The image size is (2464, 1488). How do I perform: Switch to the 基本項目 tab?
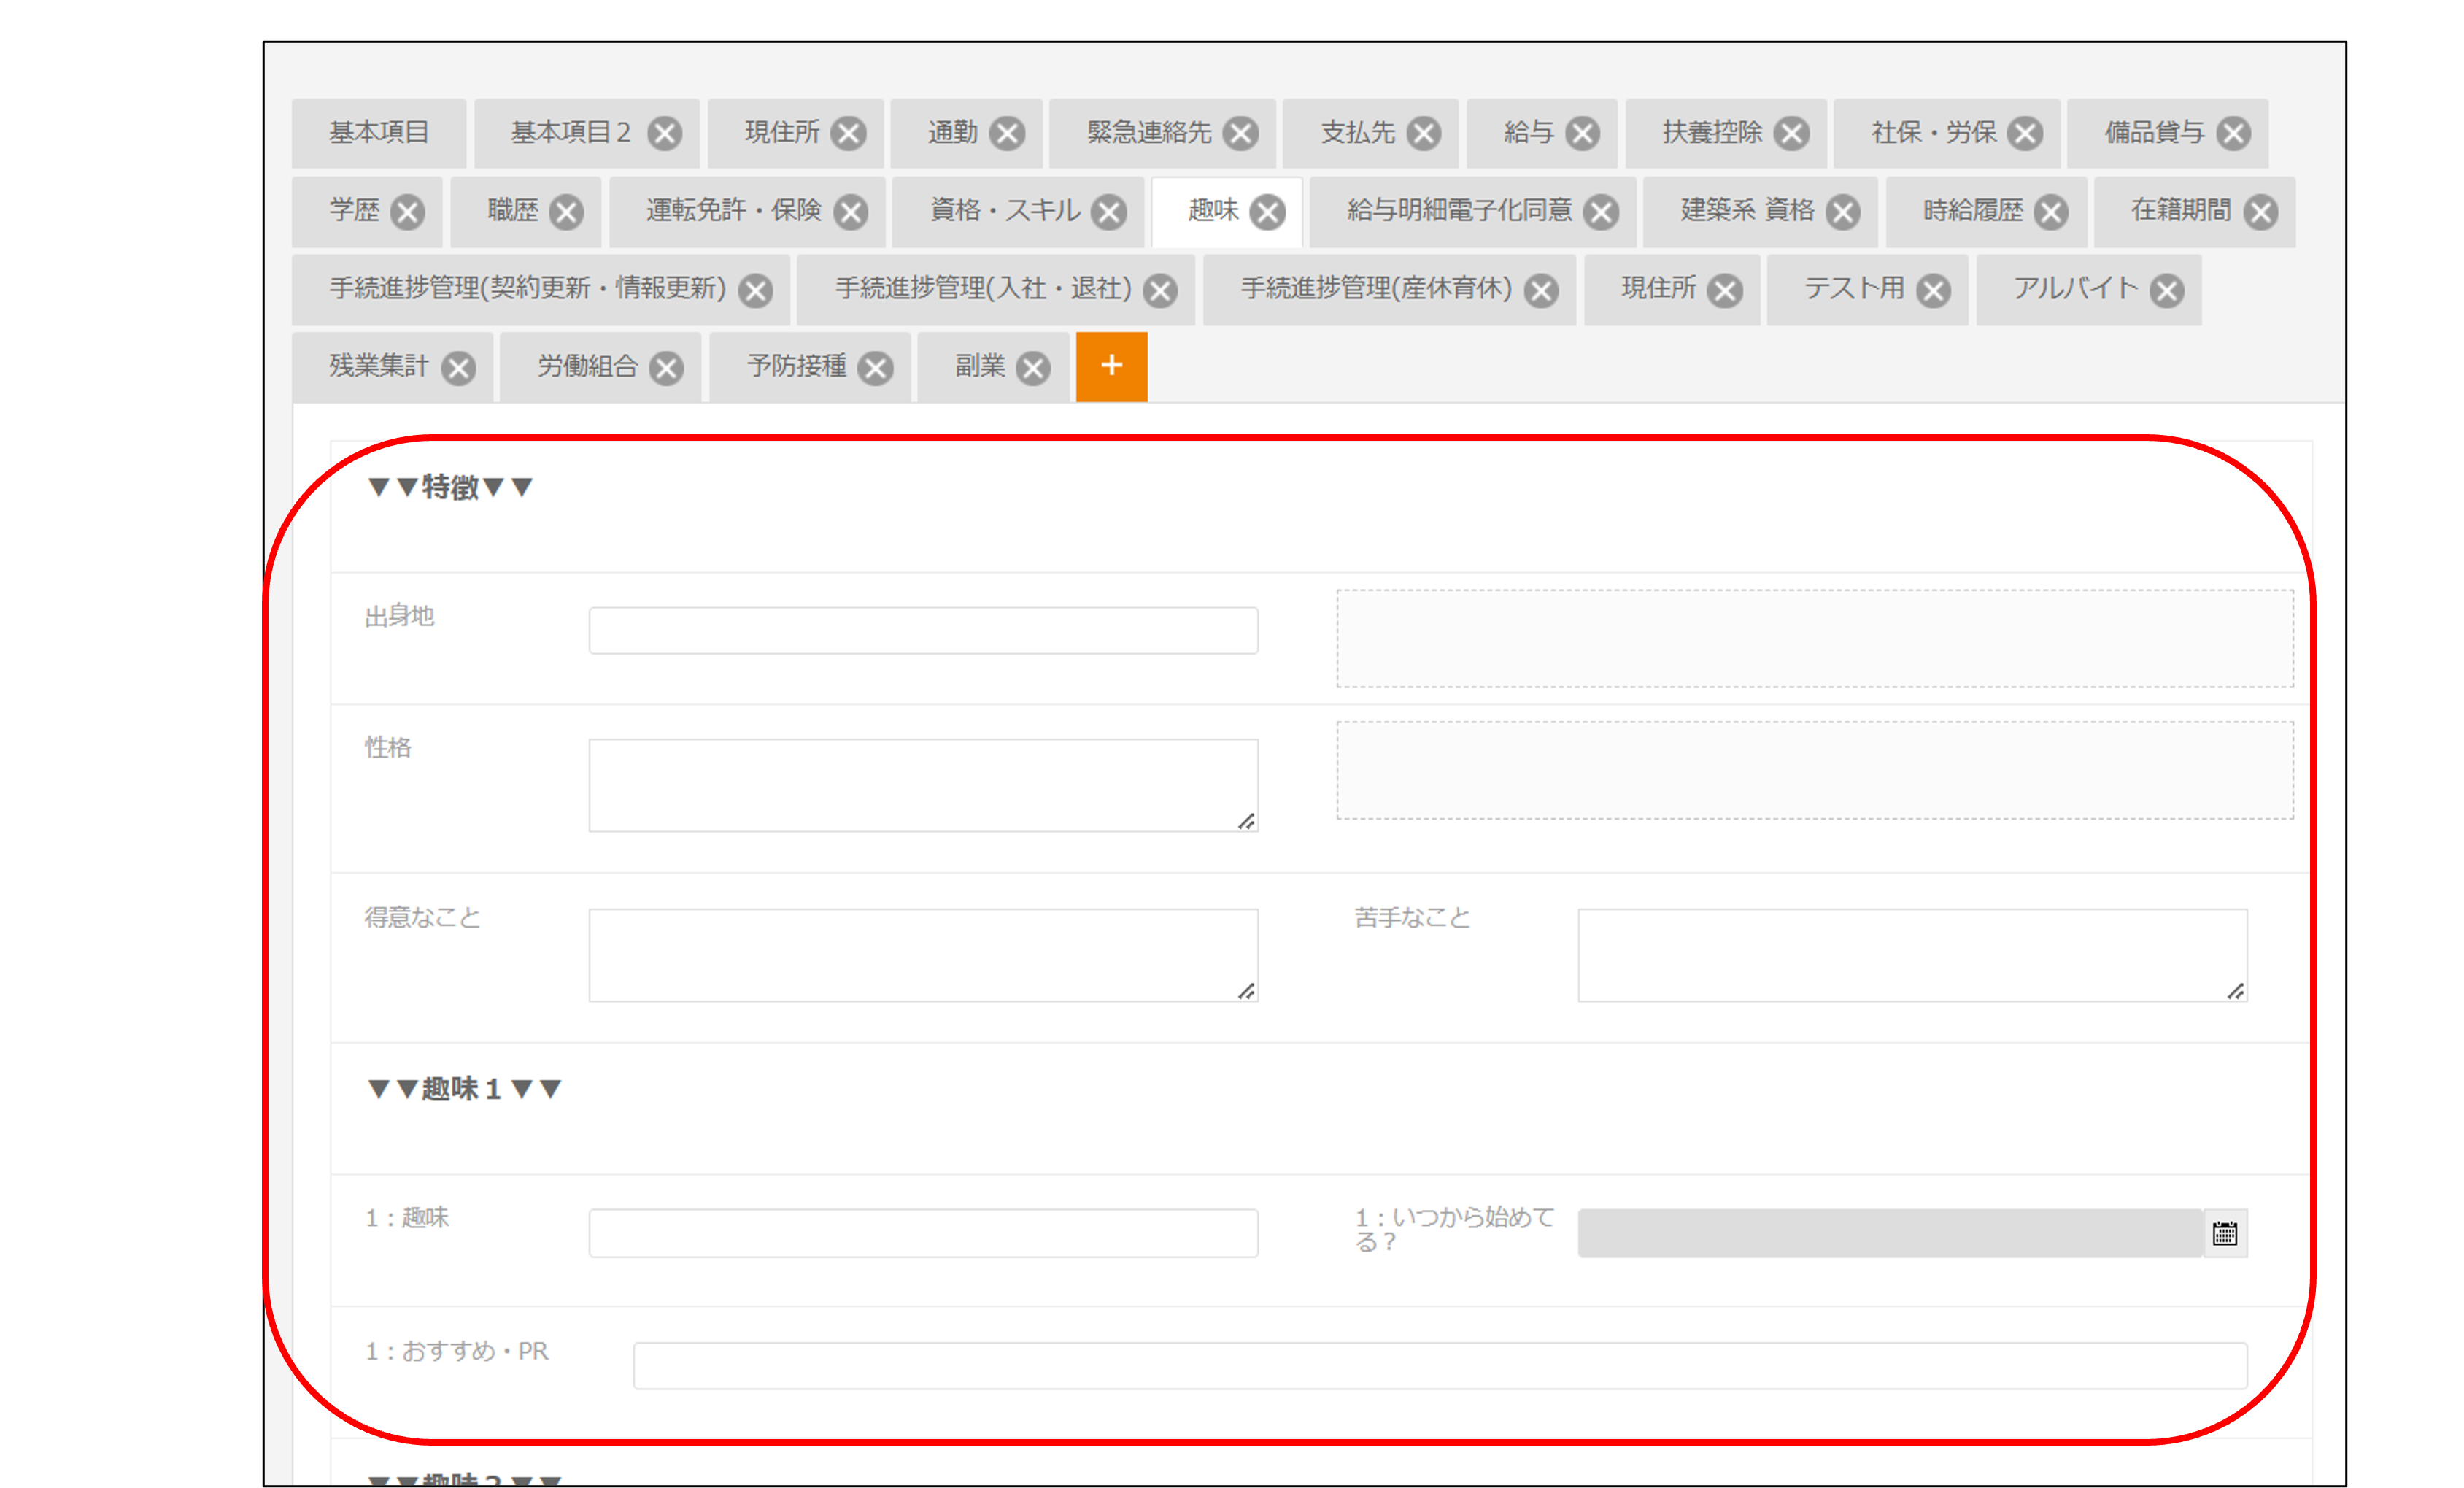click(379, 133)
